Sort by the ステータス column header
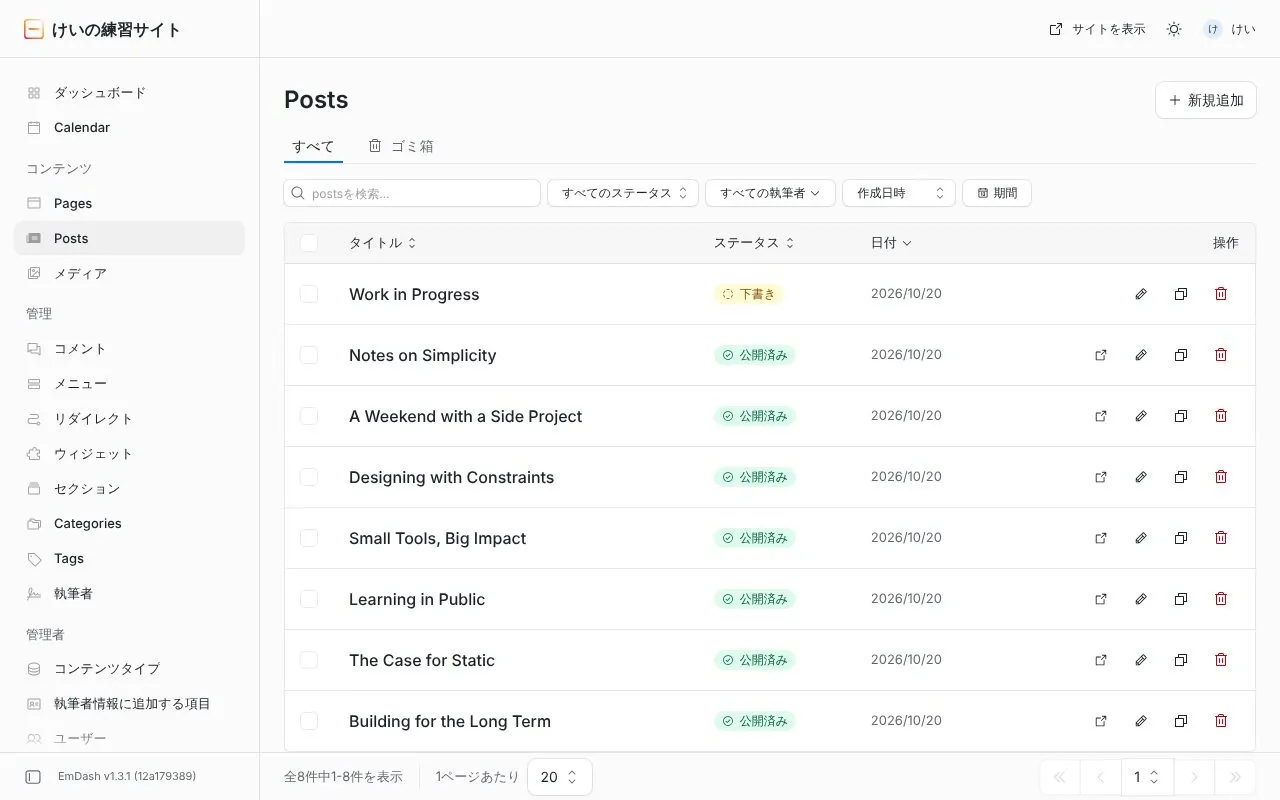 point(754,243)
